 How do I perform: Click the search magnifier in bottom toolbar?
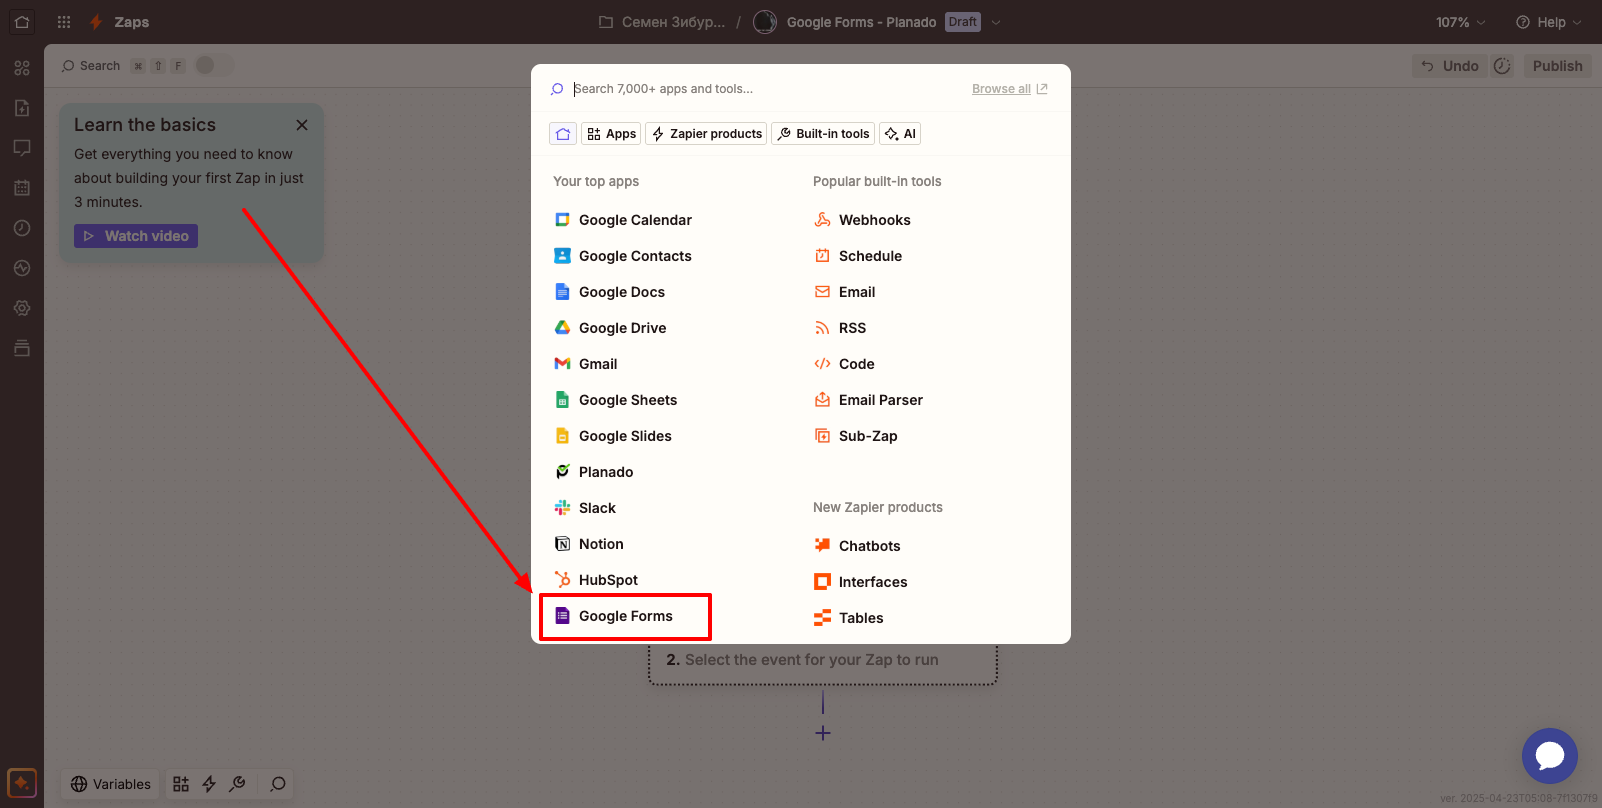(278, 784)
